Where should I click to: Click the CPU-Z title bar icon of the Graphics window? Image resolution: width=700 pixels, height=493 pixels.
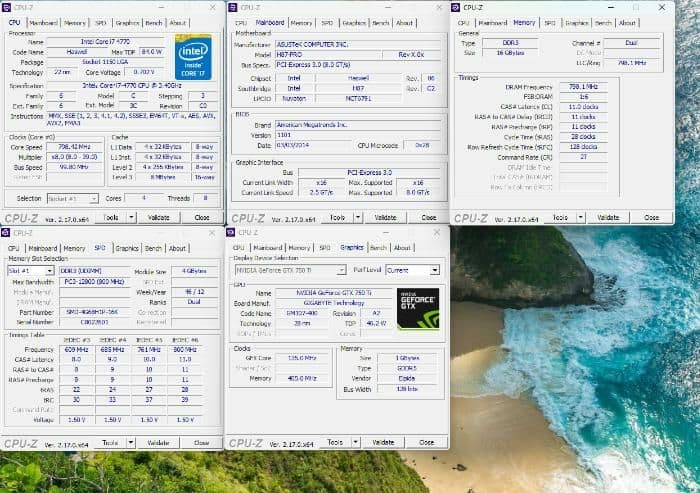pos(230,232)
